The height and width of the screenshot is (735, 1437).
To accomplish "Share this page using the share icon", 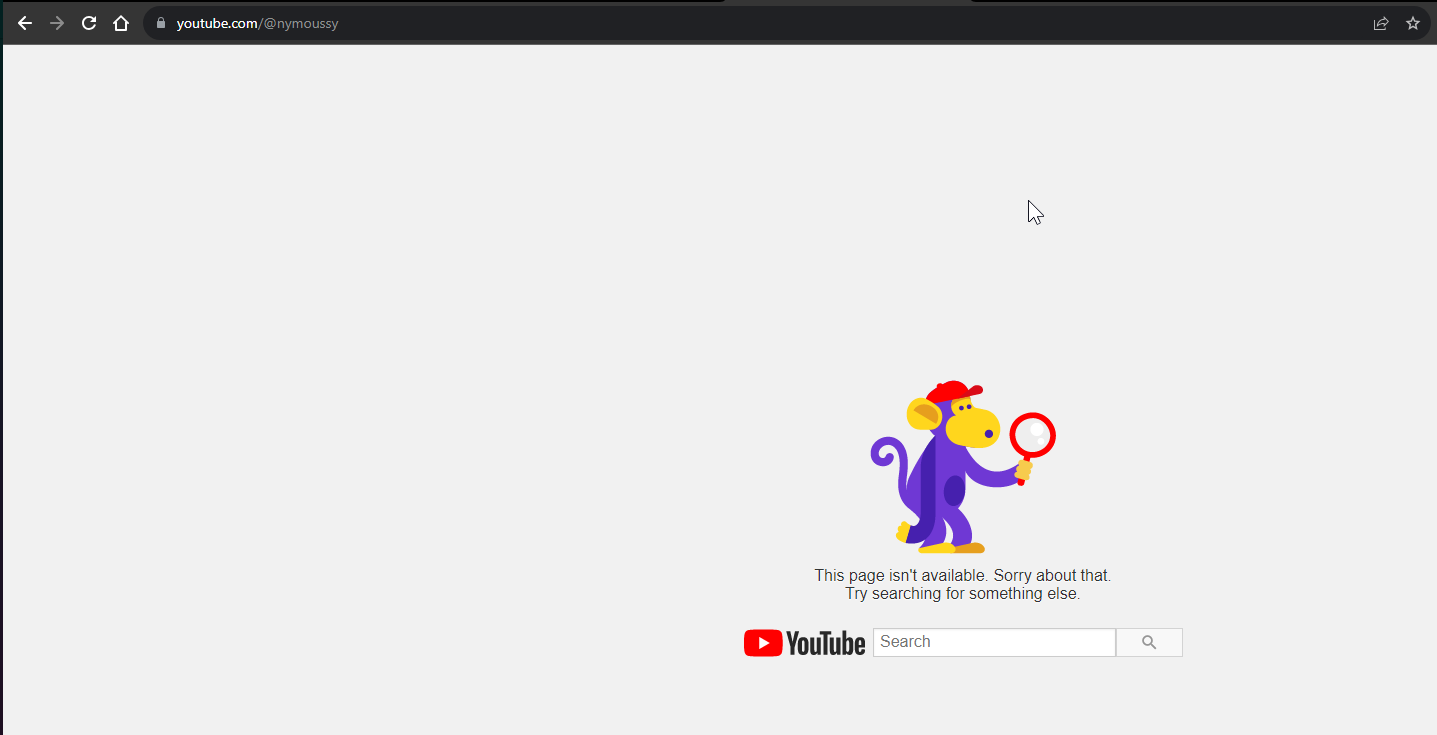I will click(1381, 23).
